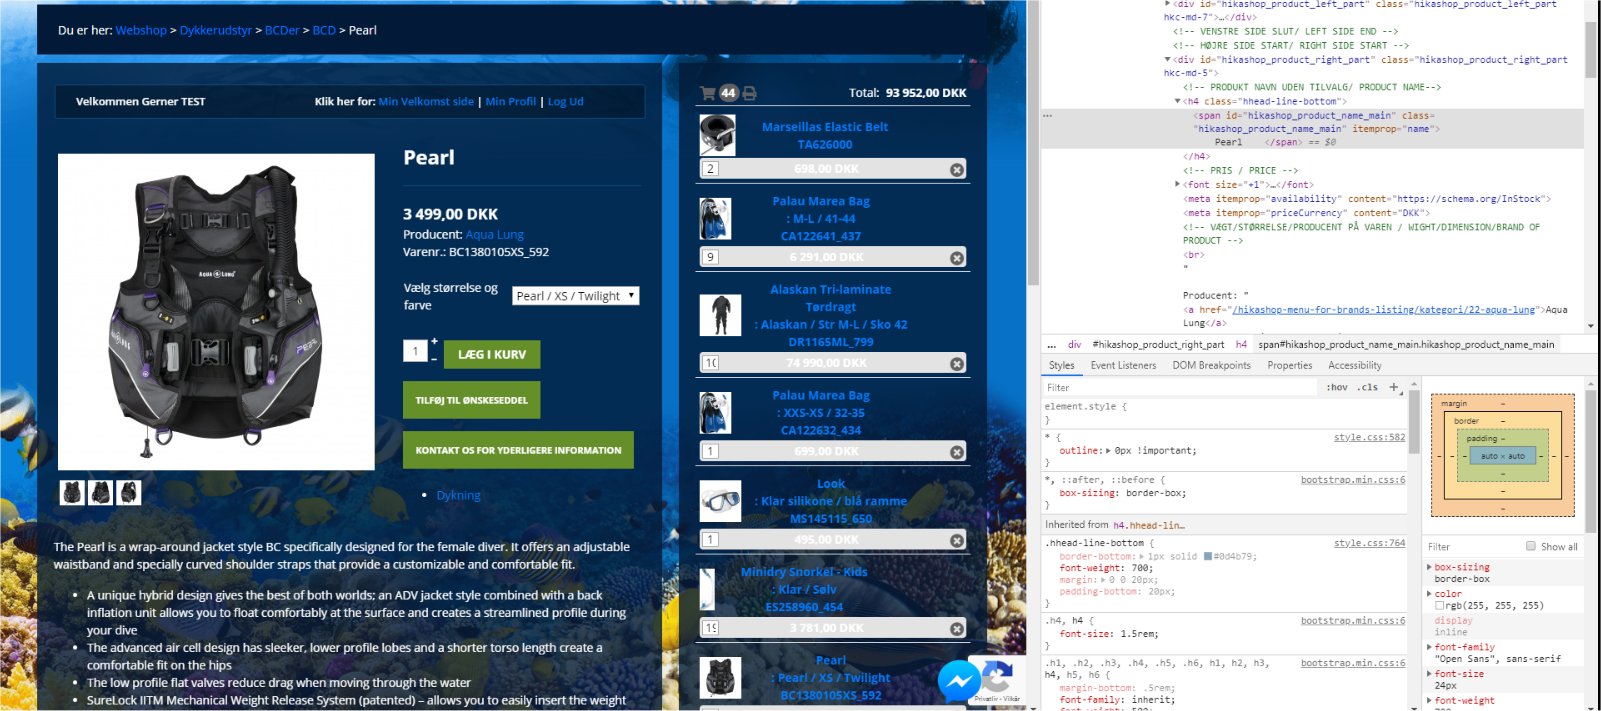1601x711 pixels.
Task: Remove Palau Marea Bag M-L from cart
Action: [x=957, y=258]
